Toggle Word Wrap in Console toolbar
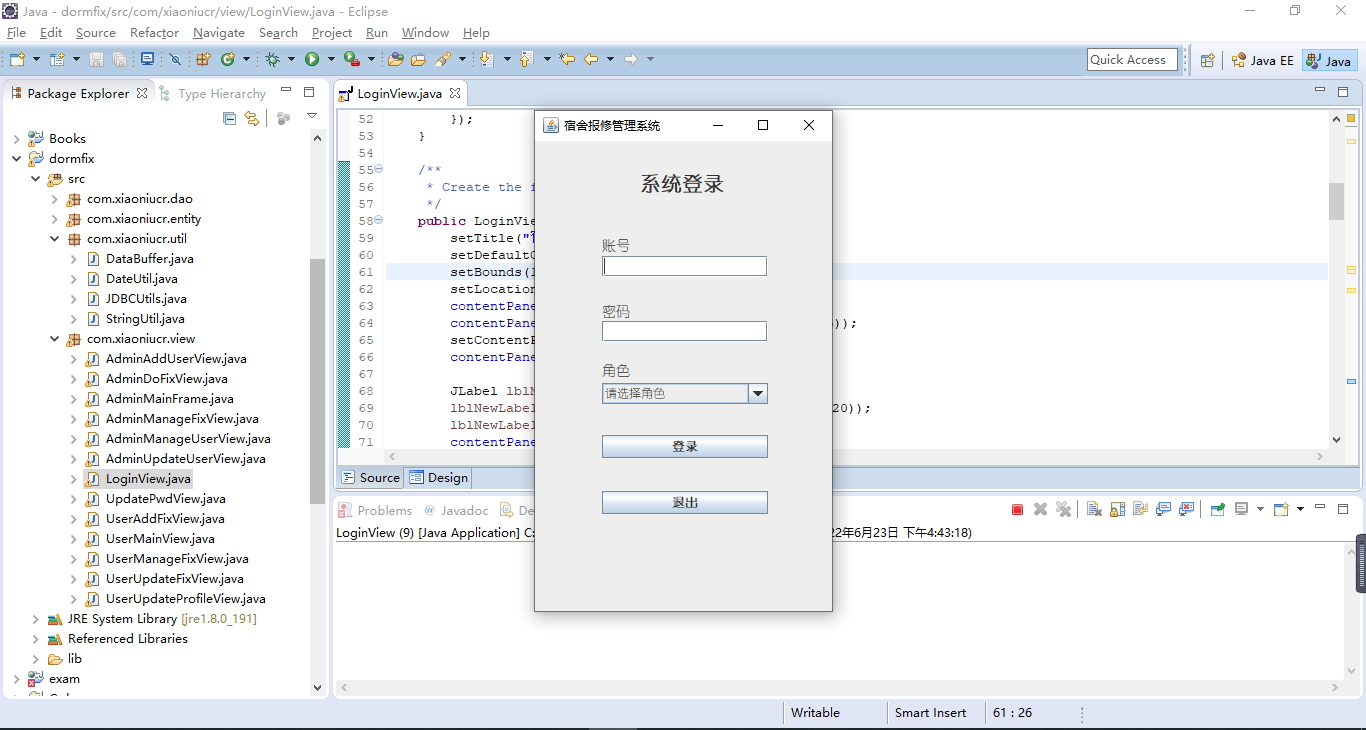 (x=1140, y=509)
